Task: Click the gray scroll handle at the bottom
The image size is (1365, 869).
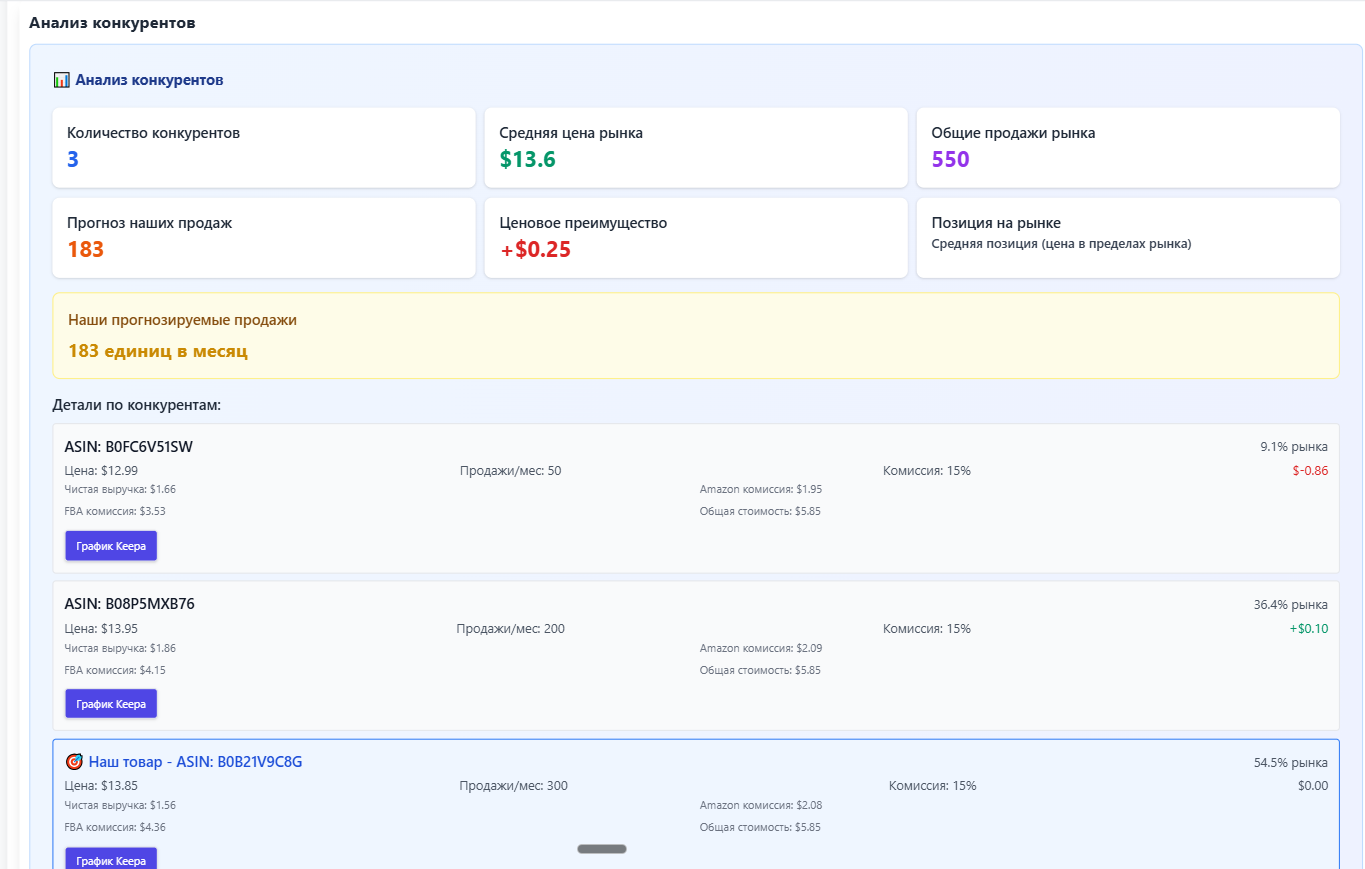Action: point(602,849)
